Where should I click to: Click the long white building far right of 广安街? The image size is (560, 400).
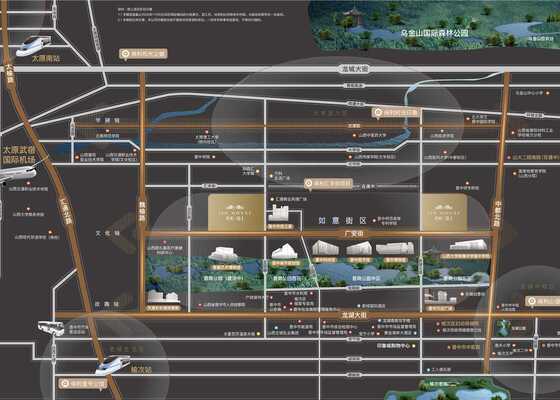(468, 245)
